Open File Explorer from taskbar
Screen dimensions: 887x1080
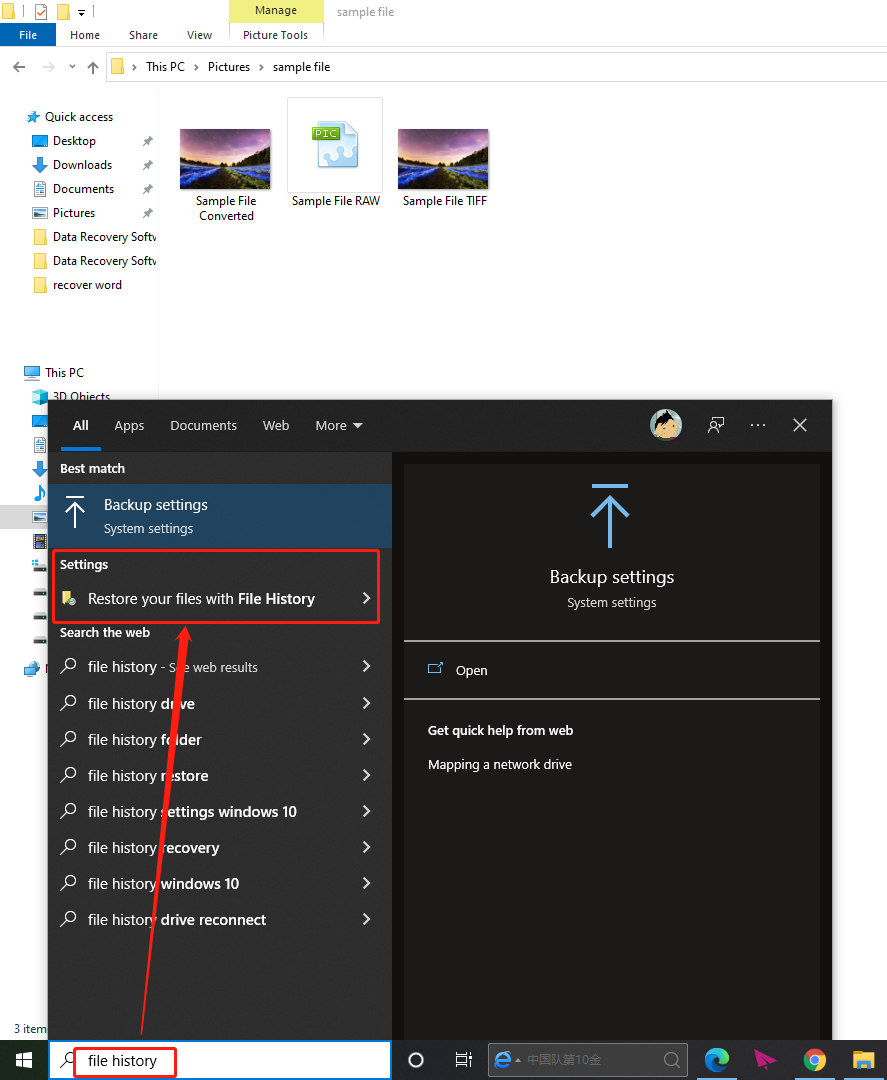click(863, 1060)
